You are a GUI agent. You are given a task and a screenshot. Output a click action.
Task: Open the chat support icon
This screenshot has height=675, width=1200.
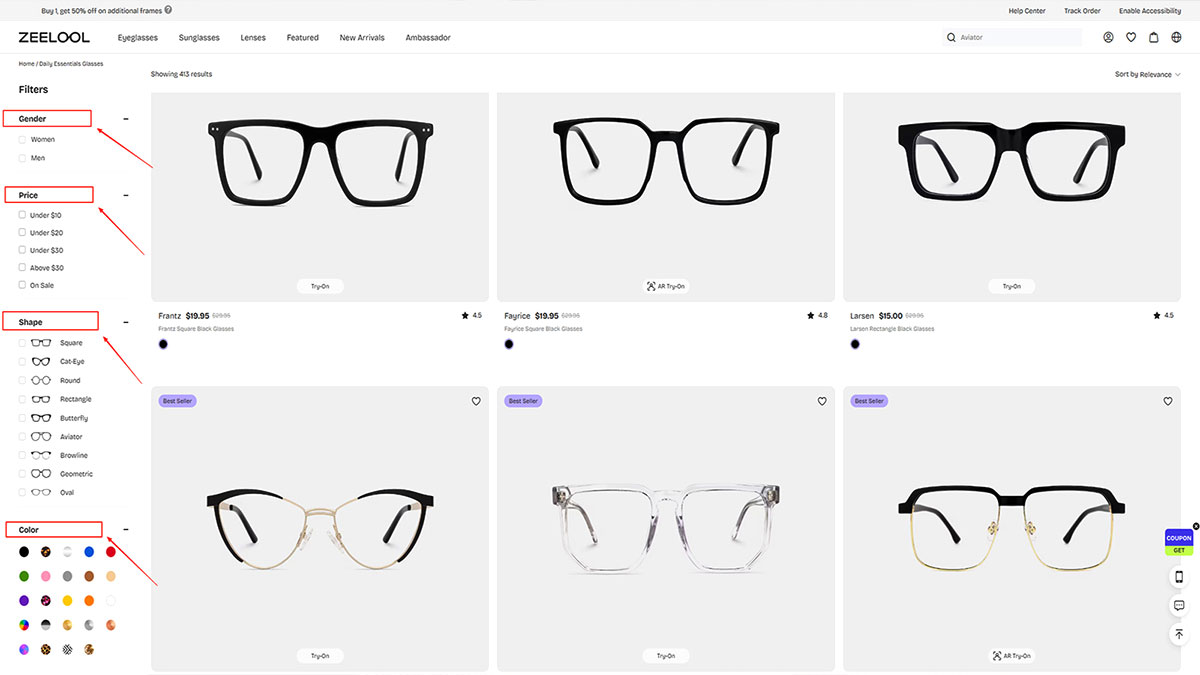coord(1179,606)
